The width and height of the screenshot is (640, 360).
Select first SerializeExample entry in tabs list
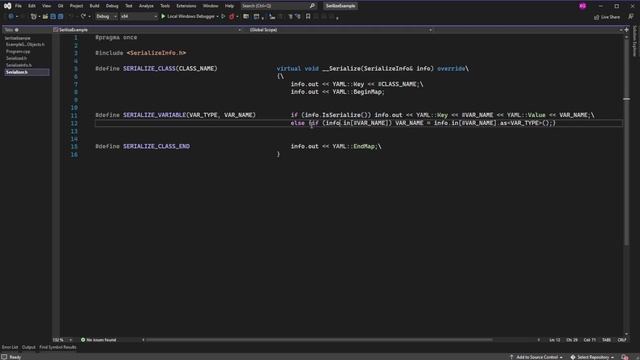pyautogui.click(x=18, y=38)
